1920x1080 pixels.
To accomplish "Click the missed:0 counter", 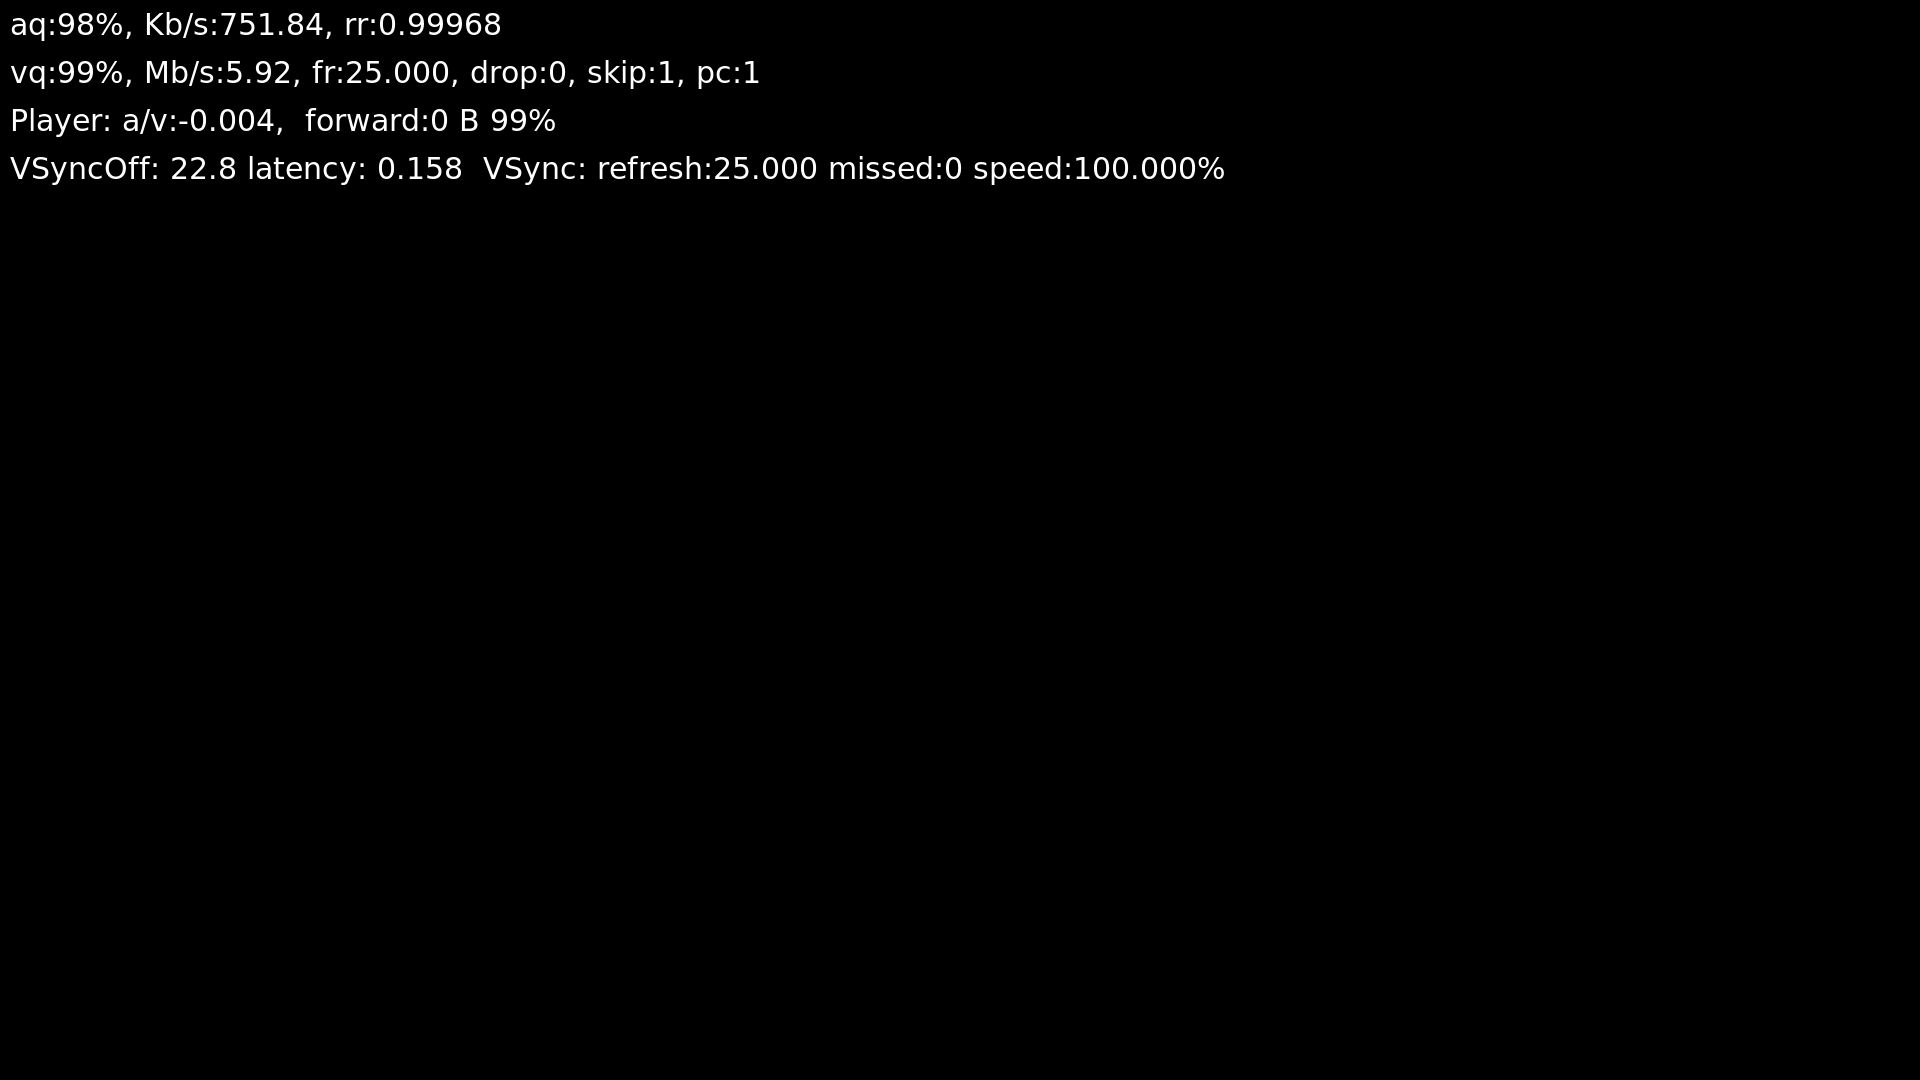I will (895, 169).
